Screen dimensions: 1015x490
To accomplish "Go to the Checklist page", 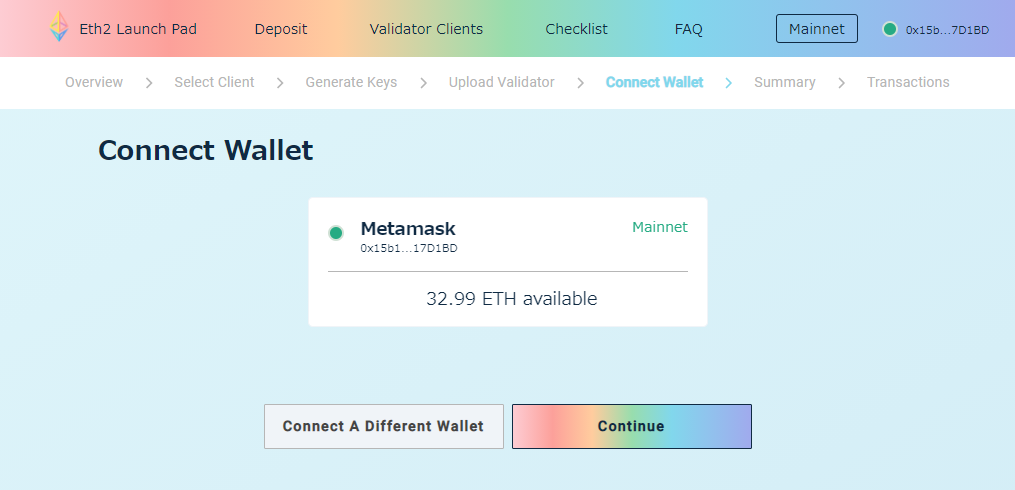I will pyautogui.click(x=576, y=29).
